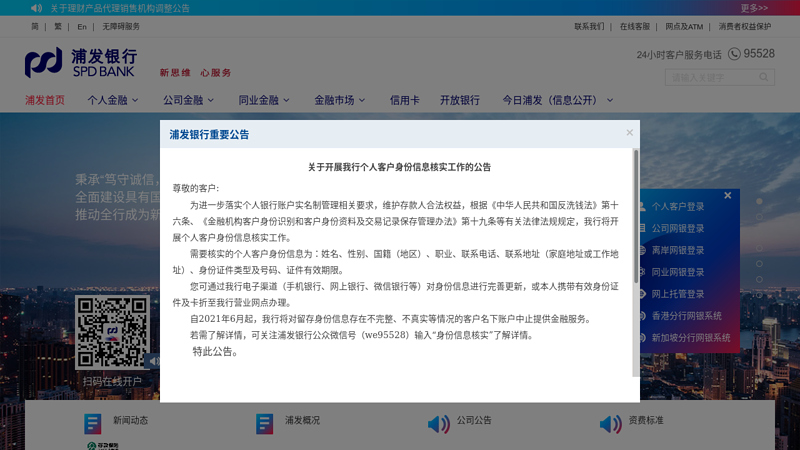Click dialog title 浦发银行重要公告
Image resolution: width=800 pixels, height=450 pixels.
[x=209, y=135]
